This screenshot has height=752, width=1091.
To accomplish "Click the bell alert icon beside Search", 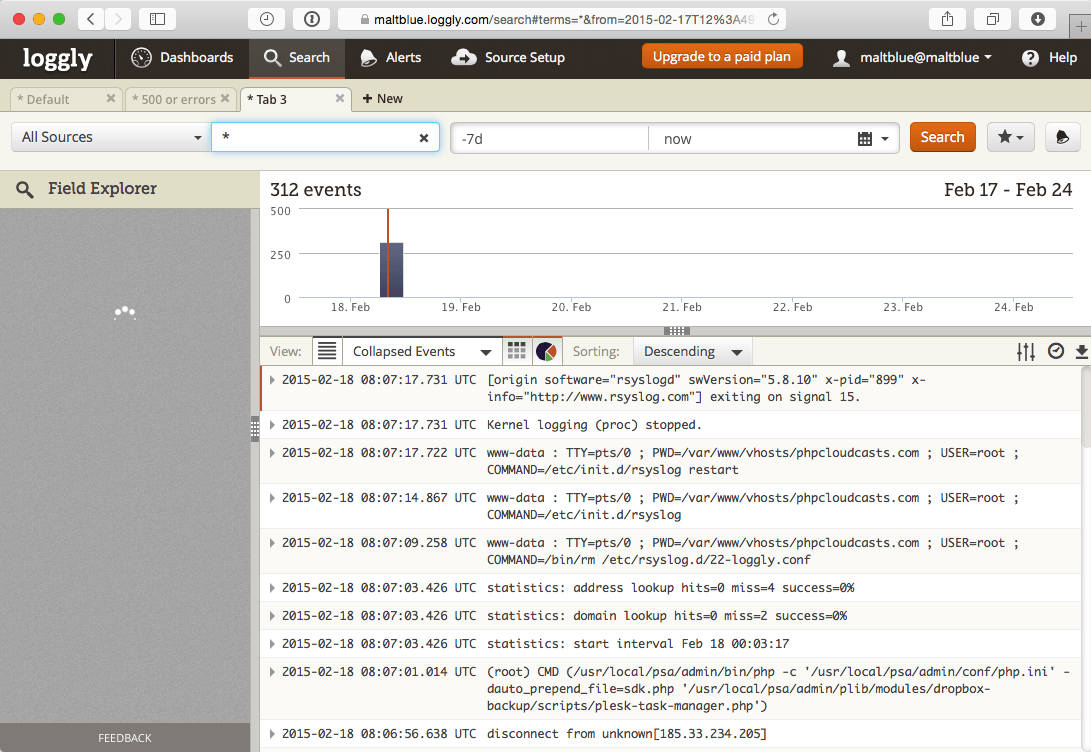I will pos(1062,137).
